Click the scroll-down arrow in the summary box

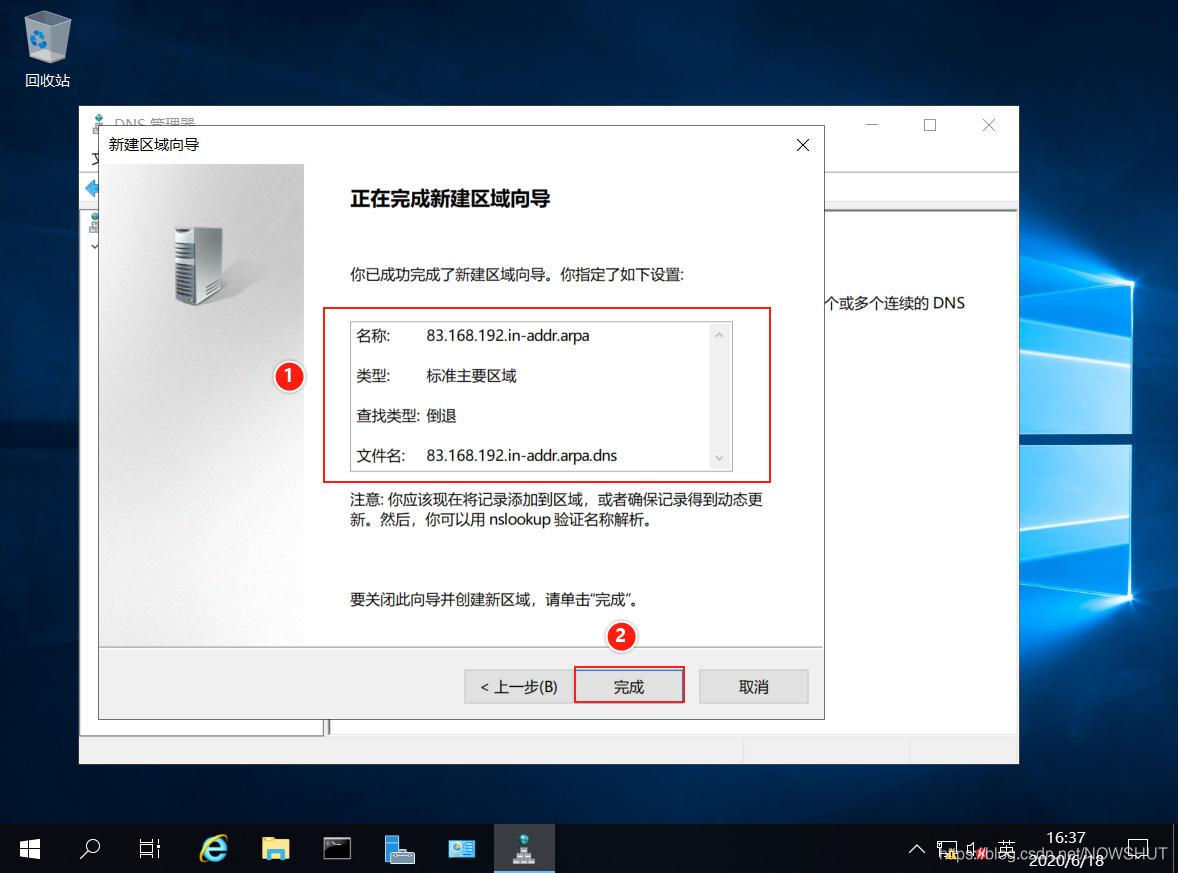click(x=719, y=458)
